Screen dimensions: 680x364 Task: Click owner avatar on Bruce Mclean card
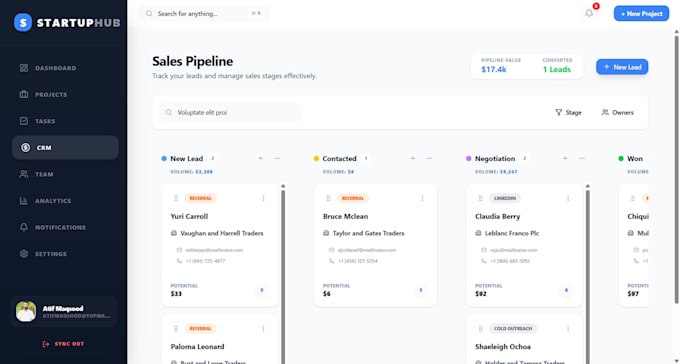pyautogui.click(x=421, y=290)
